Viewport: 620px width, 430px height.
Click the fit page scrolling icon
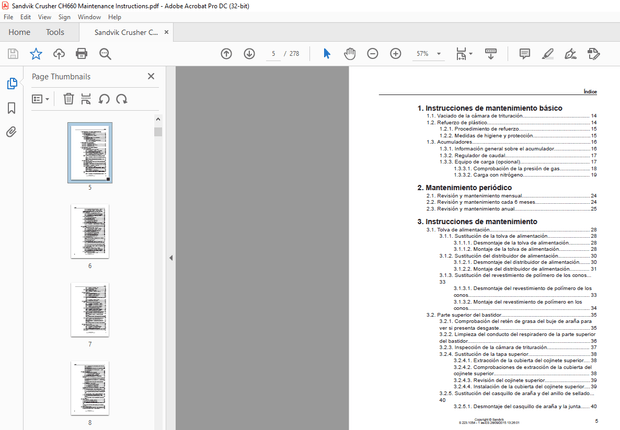[x=461, y=53]
